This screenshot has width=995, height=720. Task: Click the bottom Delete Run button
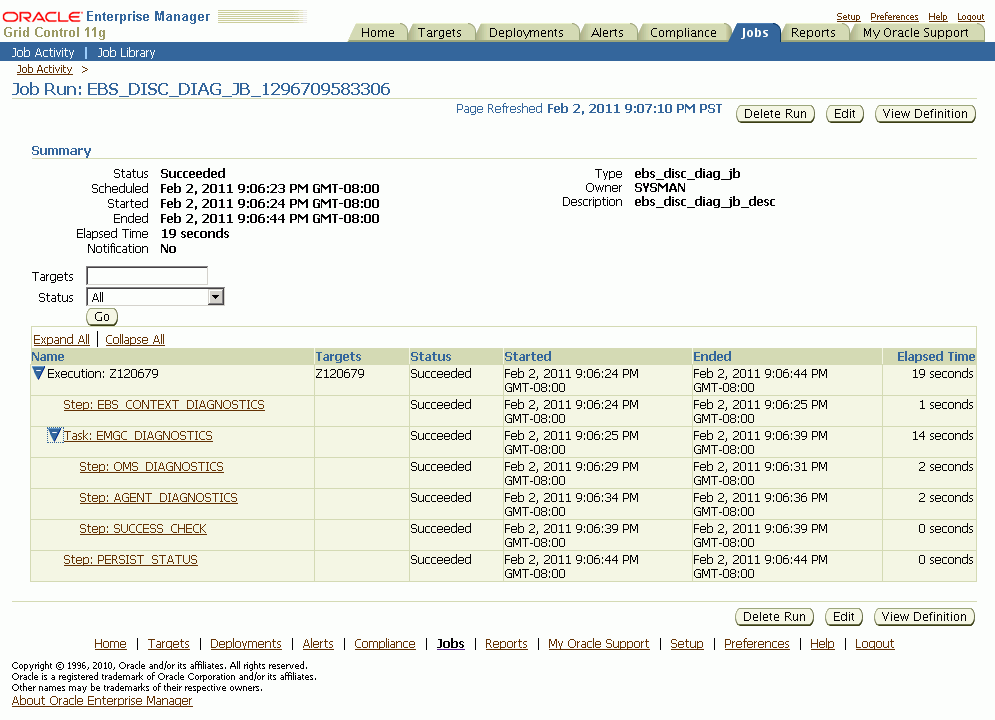pos(774,617)
